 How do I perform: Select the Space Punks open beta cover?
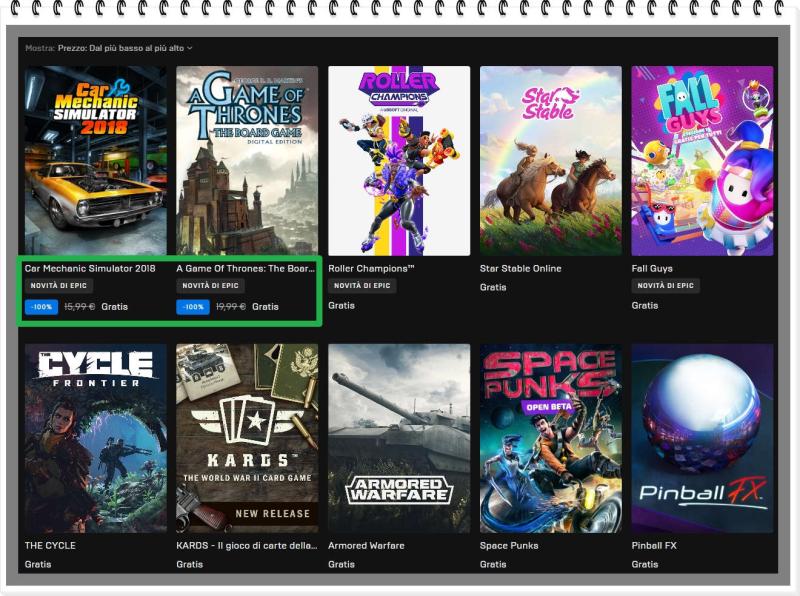[550, 438]
